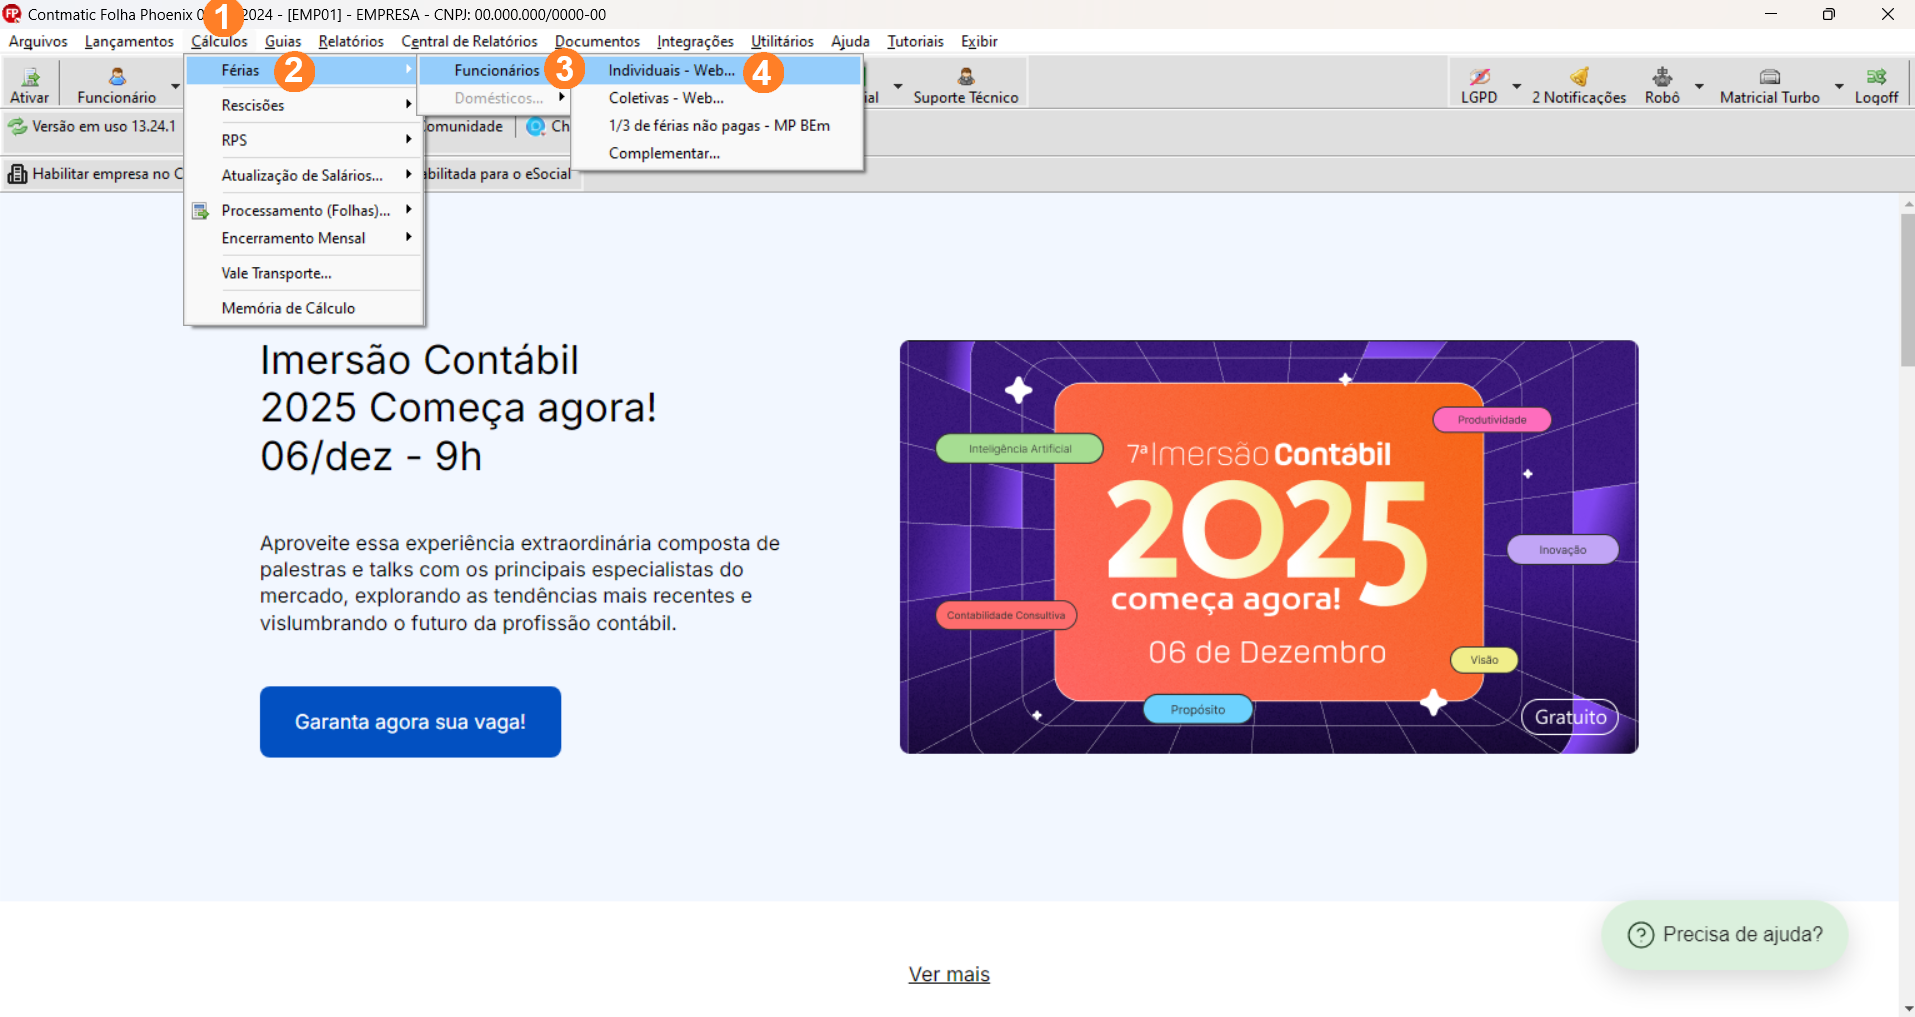Click the scrollbar down arrow
Image resolution: width=1915 pixels, height=1017 pixels.
[1907, 1008]
